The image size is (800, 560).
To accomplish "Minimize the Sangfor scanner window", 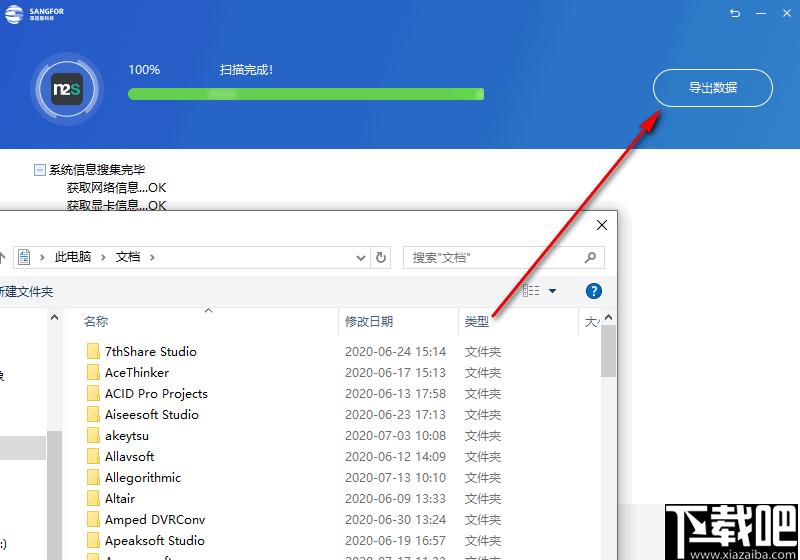I will coord(761,13).
